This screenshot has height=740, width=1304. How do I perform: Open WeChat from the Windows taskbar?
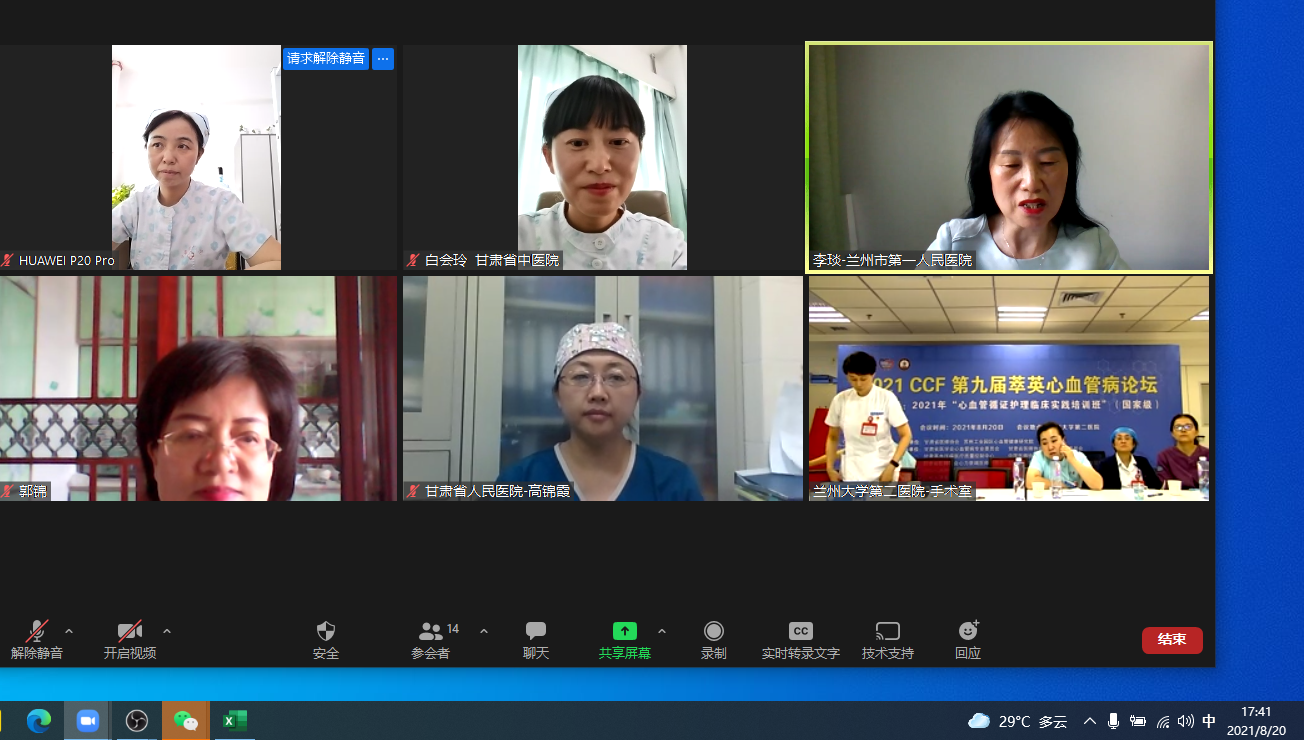(185, 721)
